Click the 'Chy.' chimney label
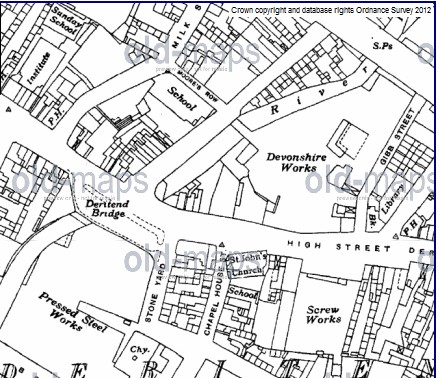Viewport: 439px width, 378px height. [139, 350]
